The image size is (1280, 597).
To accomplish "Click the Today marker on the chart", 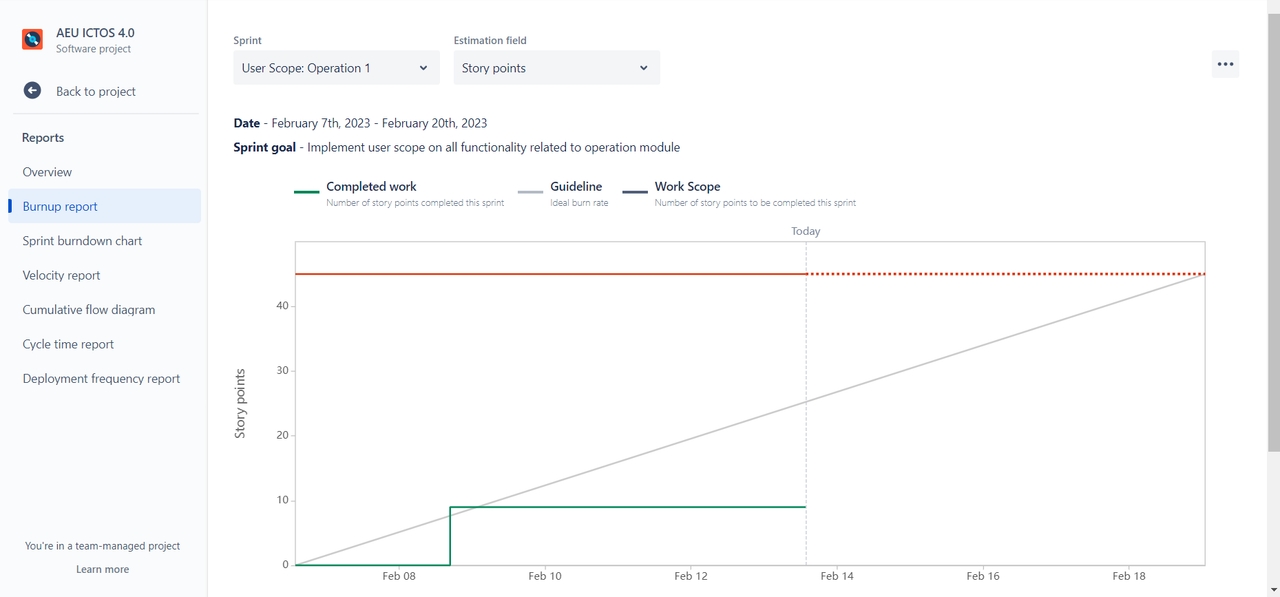I will click(x=805, y=231).
